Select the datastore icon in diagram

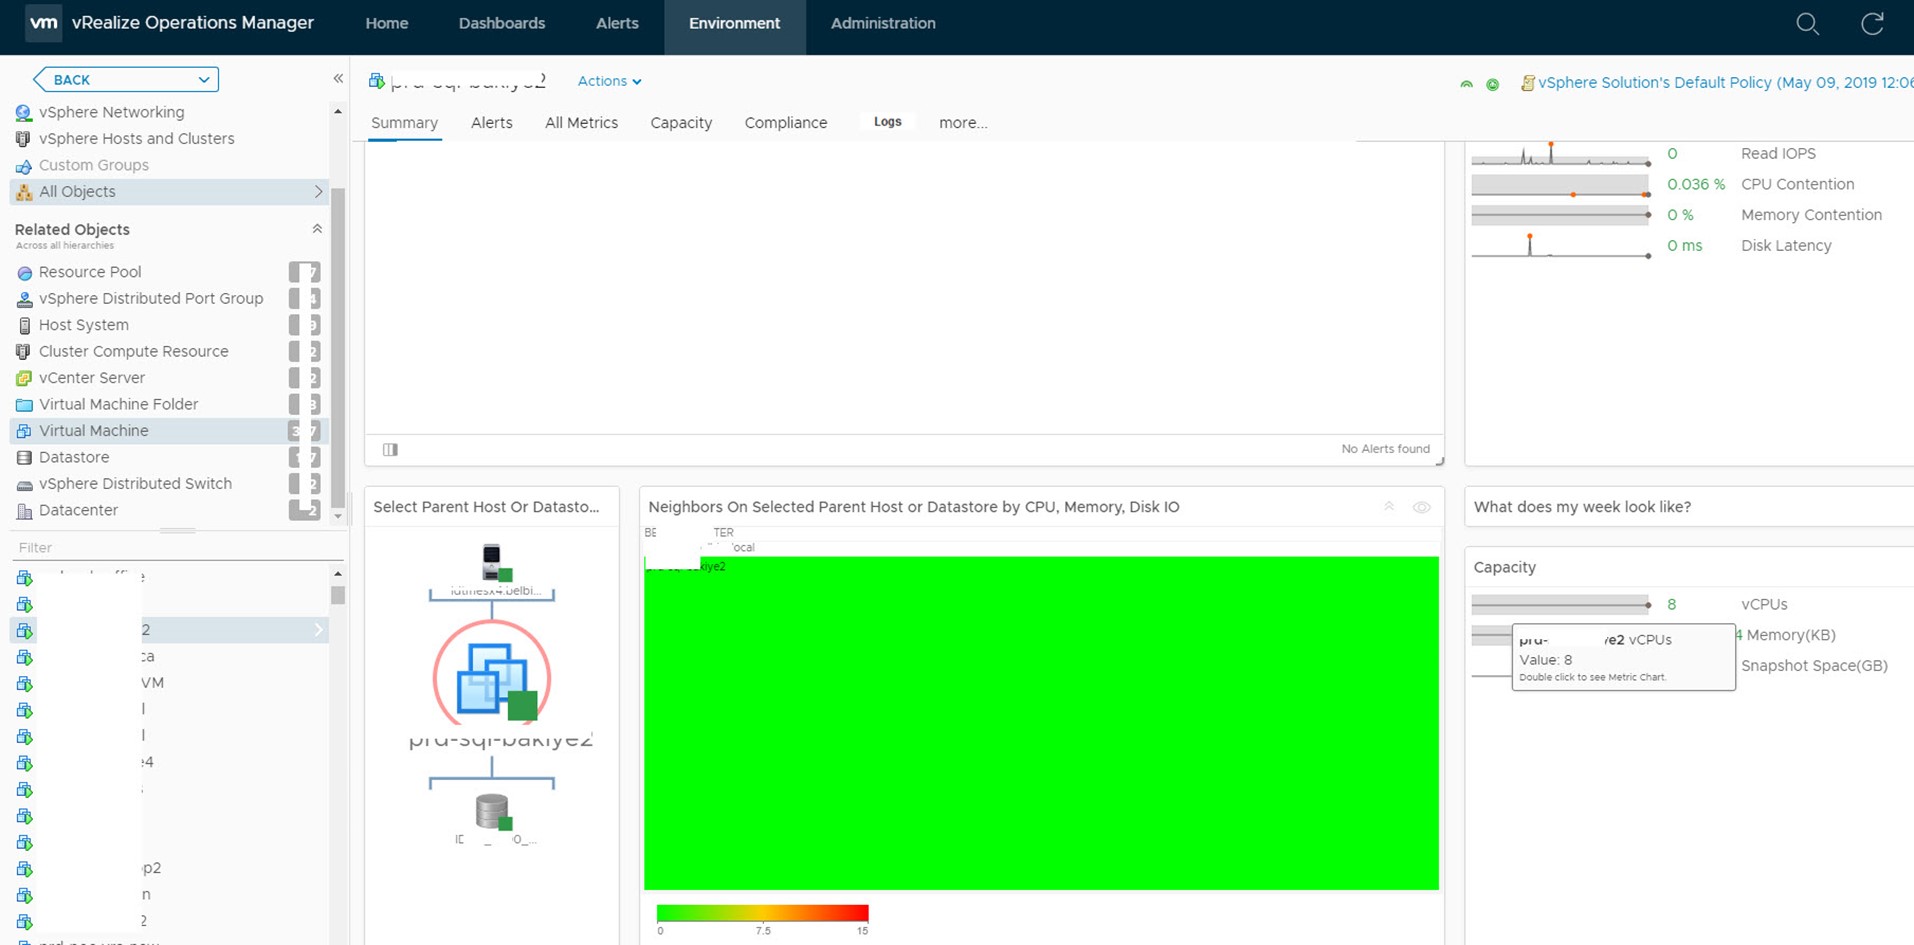coord(493,812)
